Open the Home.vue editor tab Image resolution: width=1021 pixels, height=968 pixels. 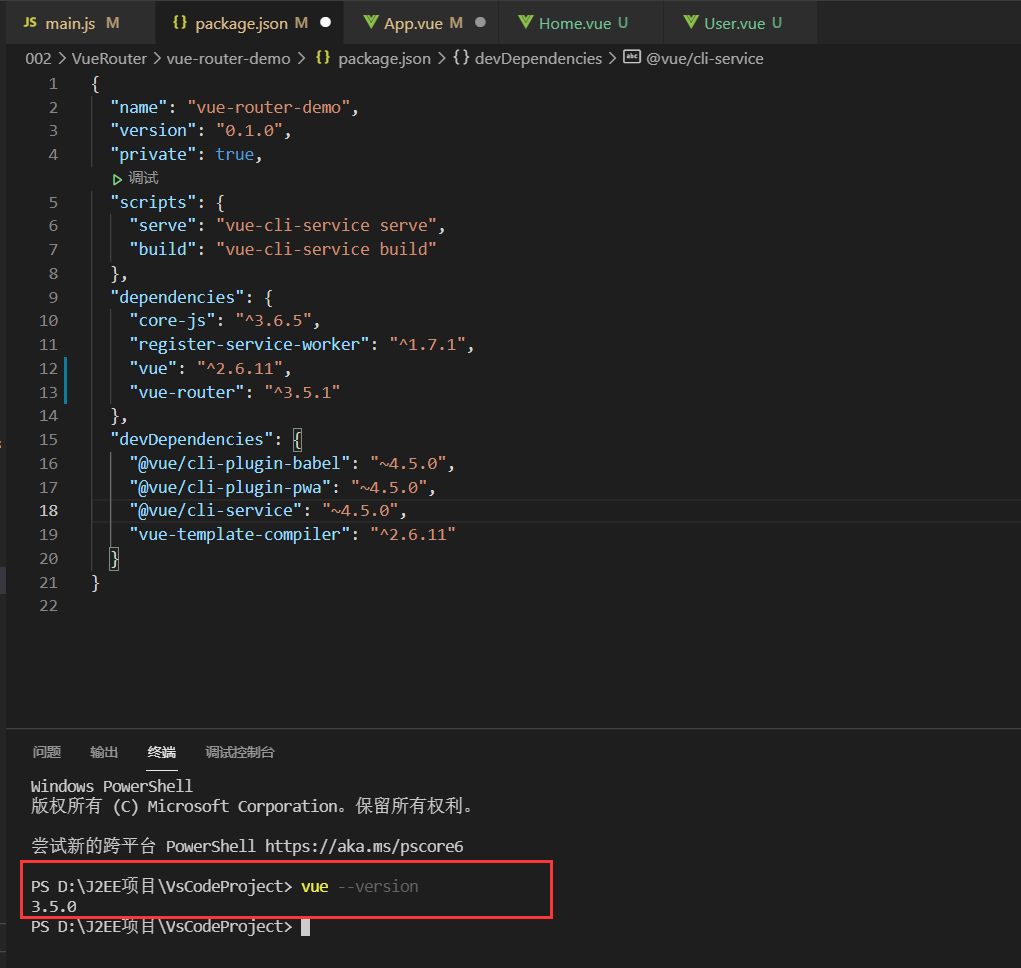click(581, 23)
